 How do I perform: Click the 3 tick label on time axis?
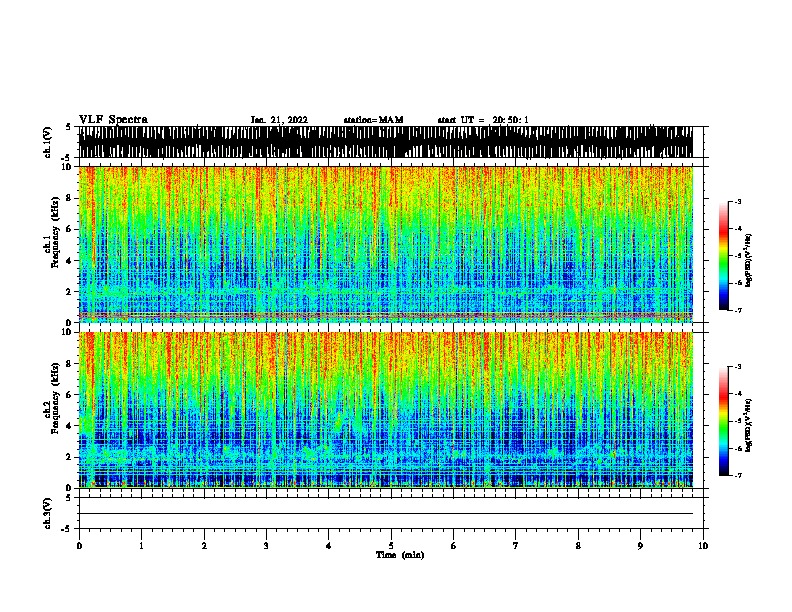(266, 546)
